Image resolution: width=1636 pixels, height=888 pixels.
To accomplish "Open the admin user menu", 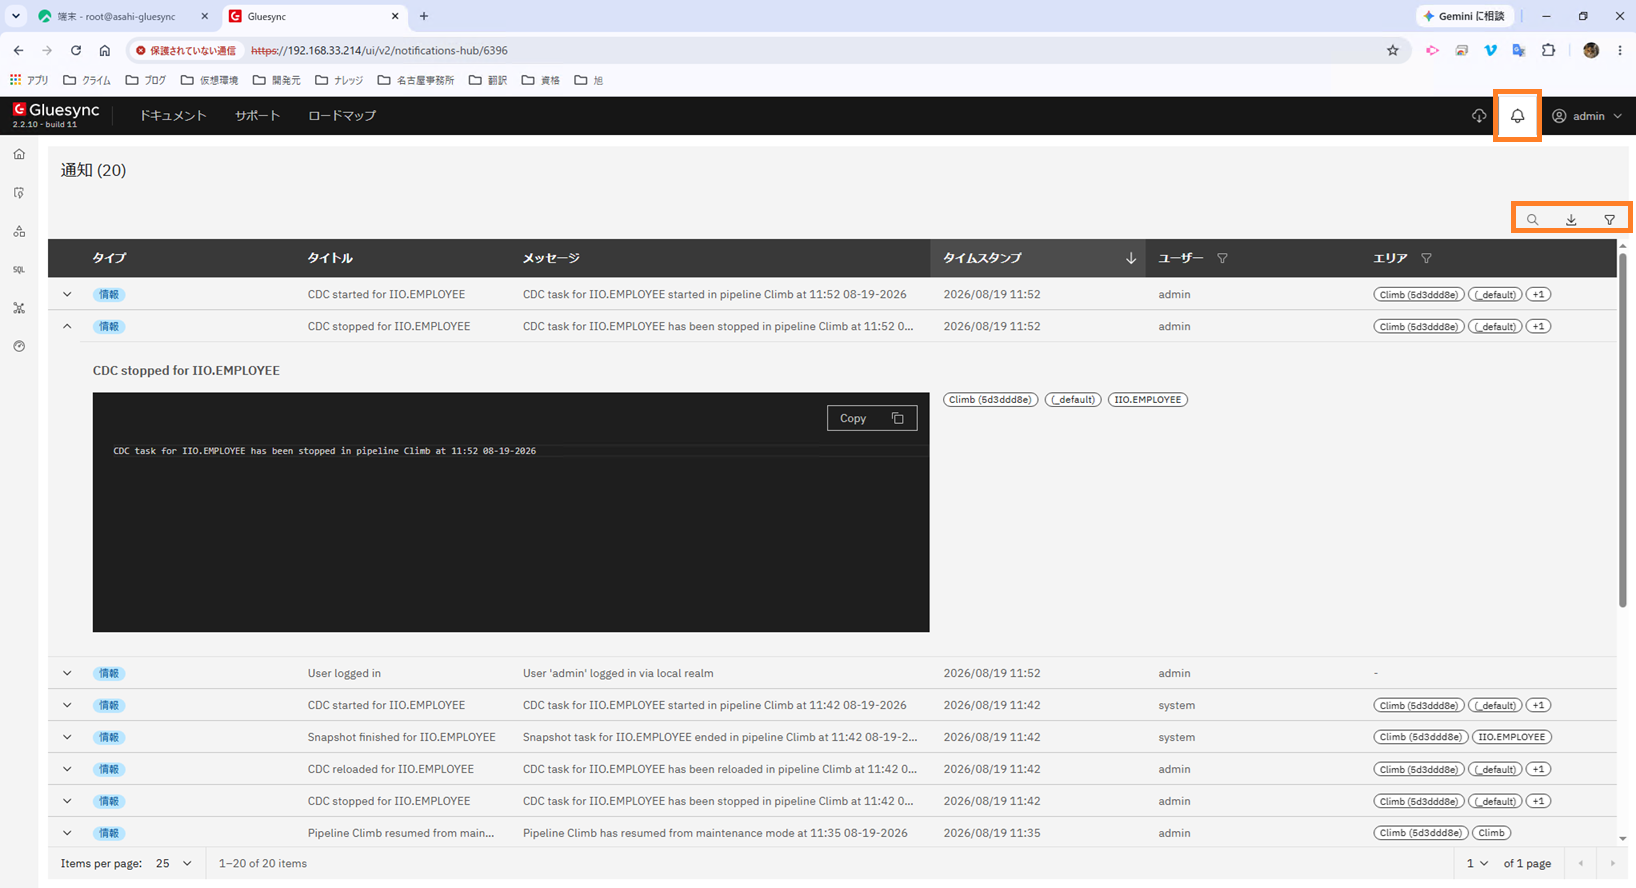I will click(x=1587, y=116).
